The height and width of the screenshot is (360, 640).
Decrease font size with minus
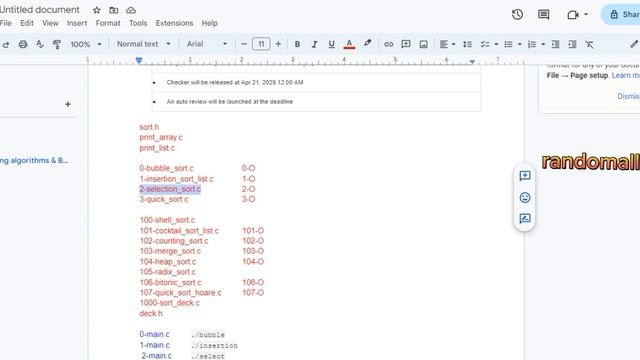click(x=244, y=44)
